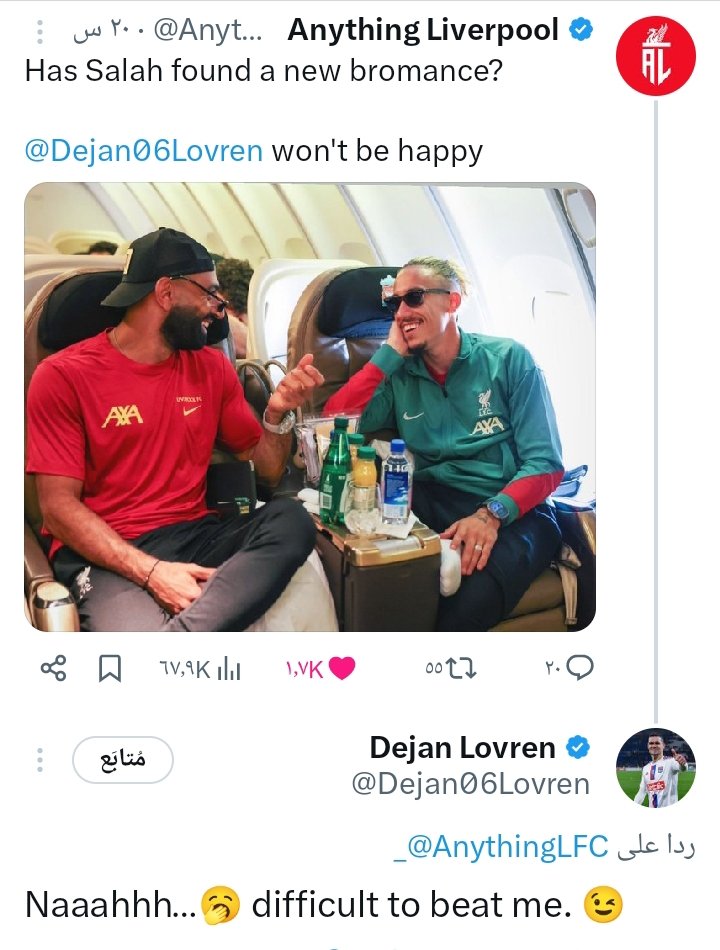This screenshot has width=720, height=950.
Task: Open Lovren's reply text 'Naaahhh... difficult to beat me'
Action: (300, 905)
